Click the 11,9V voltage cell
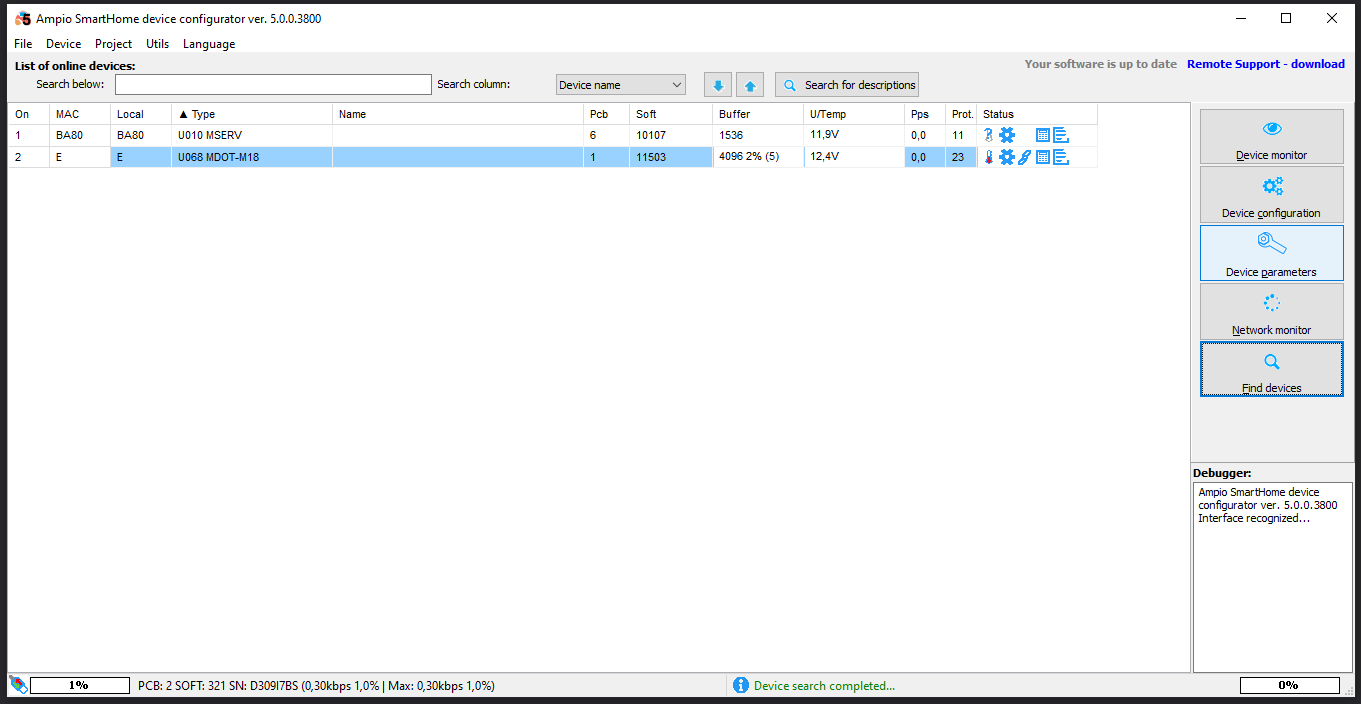The width and height of the screenshot is (1361, 704). (x=854, y=135)
